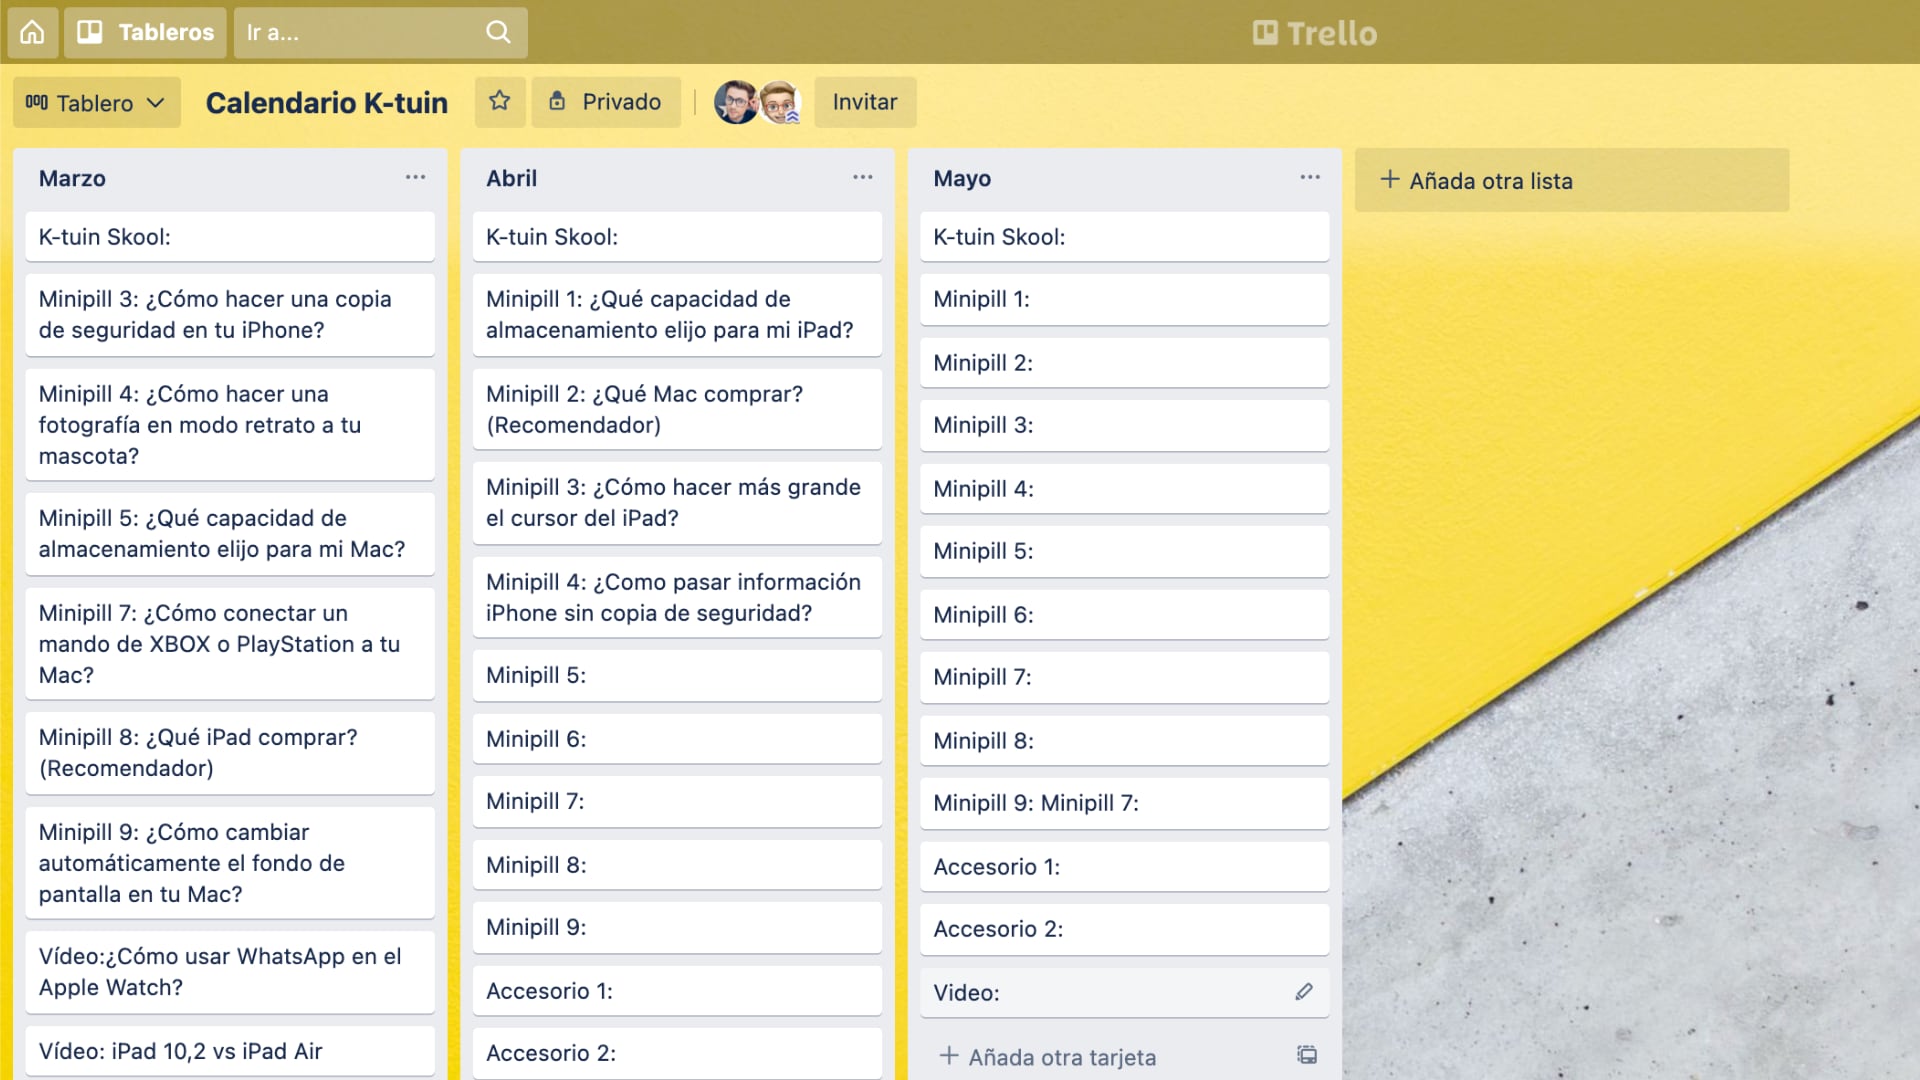Screen dimensions: 1920x1080
Task: Open Minipill 8 card in Mayo
Action: tap(1124, 740)
